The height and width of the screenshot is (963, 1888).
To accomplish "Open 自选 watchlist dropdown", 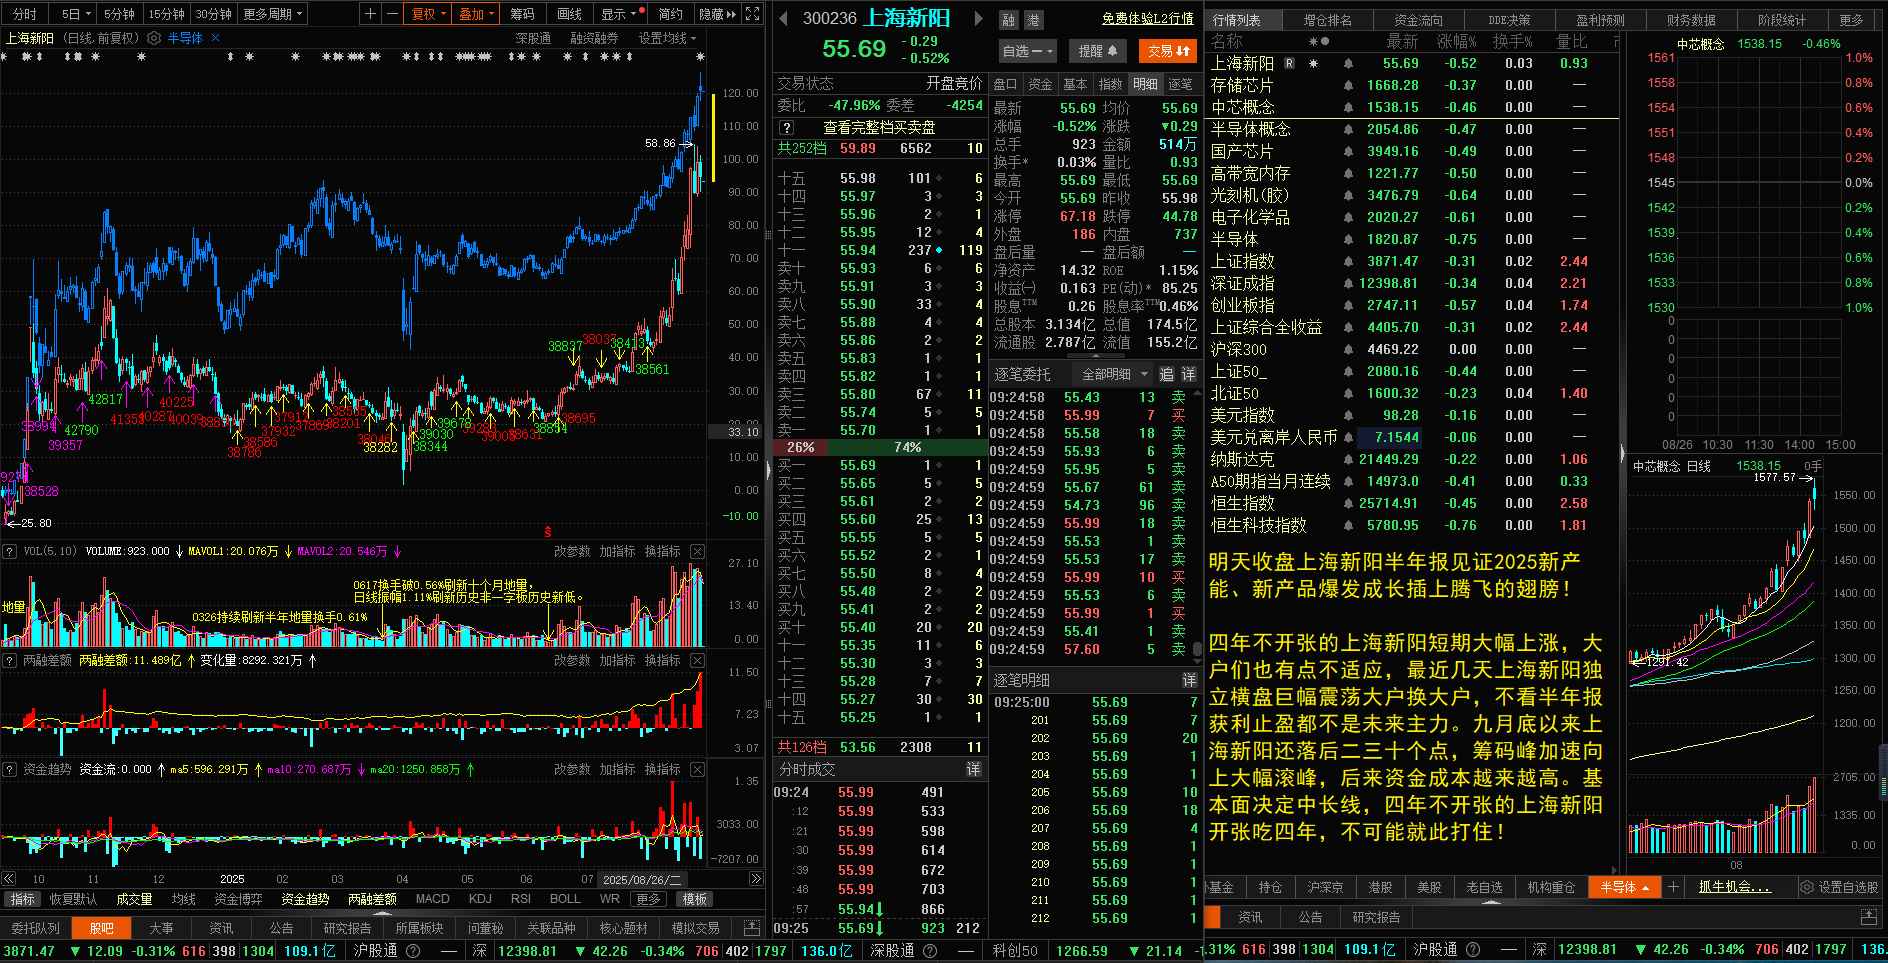I will pos(1028,51).
